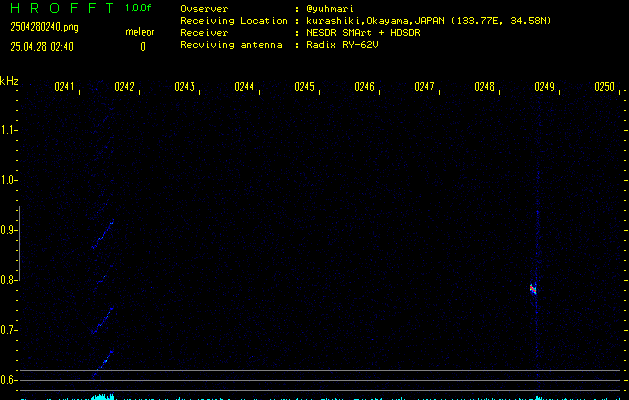Click the 0244 time marker
The width and height of the screenshot is (629, 400).
pyautogui.click(x=244, y=87)
